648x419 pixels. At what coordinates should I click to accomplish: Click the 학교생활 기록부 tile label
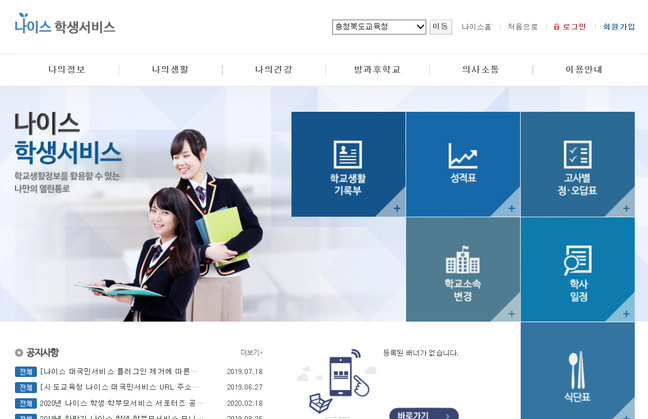(348, 184)
